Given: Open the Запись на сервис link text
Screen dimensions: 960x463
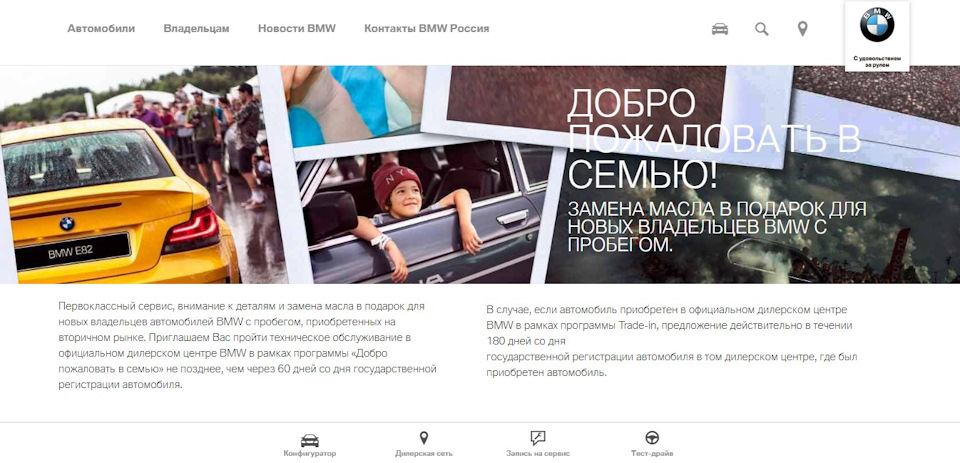Looking at the screenshot, I should coord(538,454).
